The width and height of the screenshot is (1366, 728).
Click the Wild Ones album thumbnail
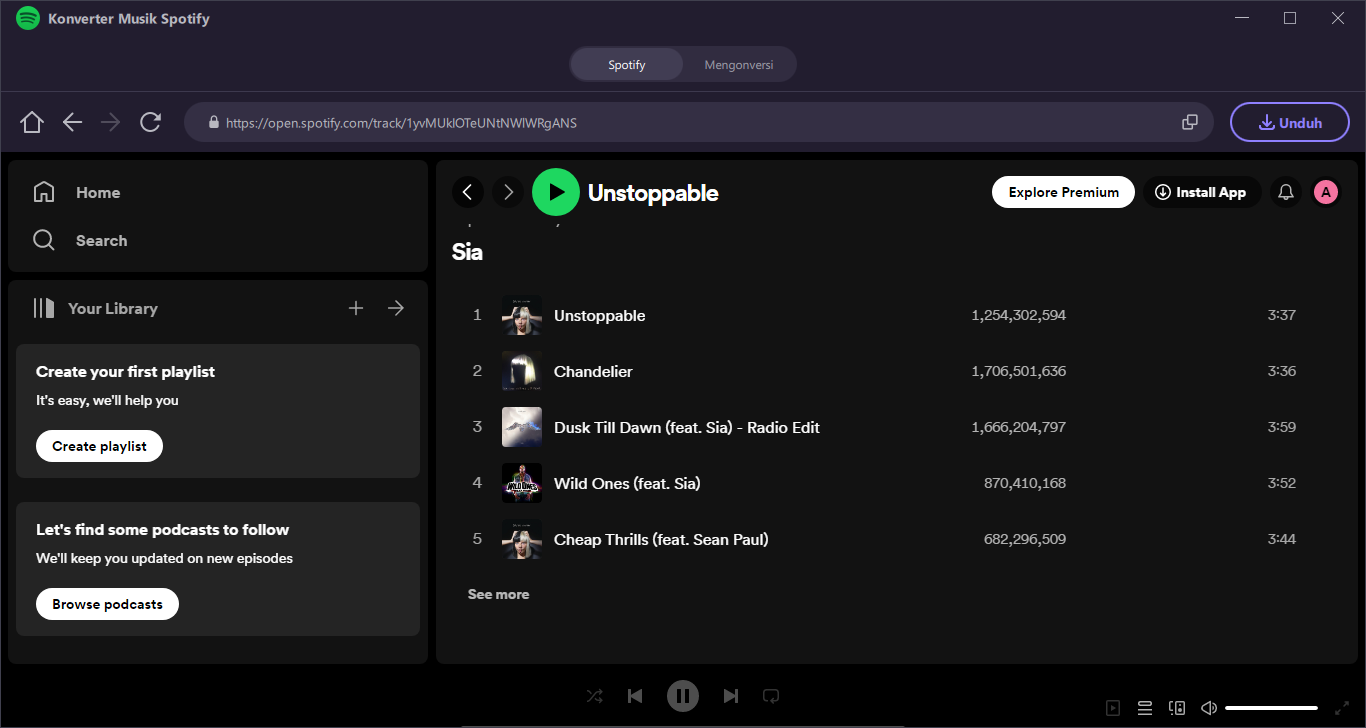[522, 483]
